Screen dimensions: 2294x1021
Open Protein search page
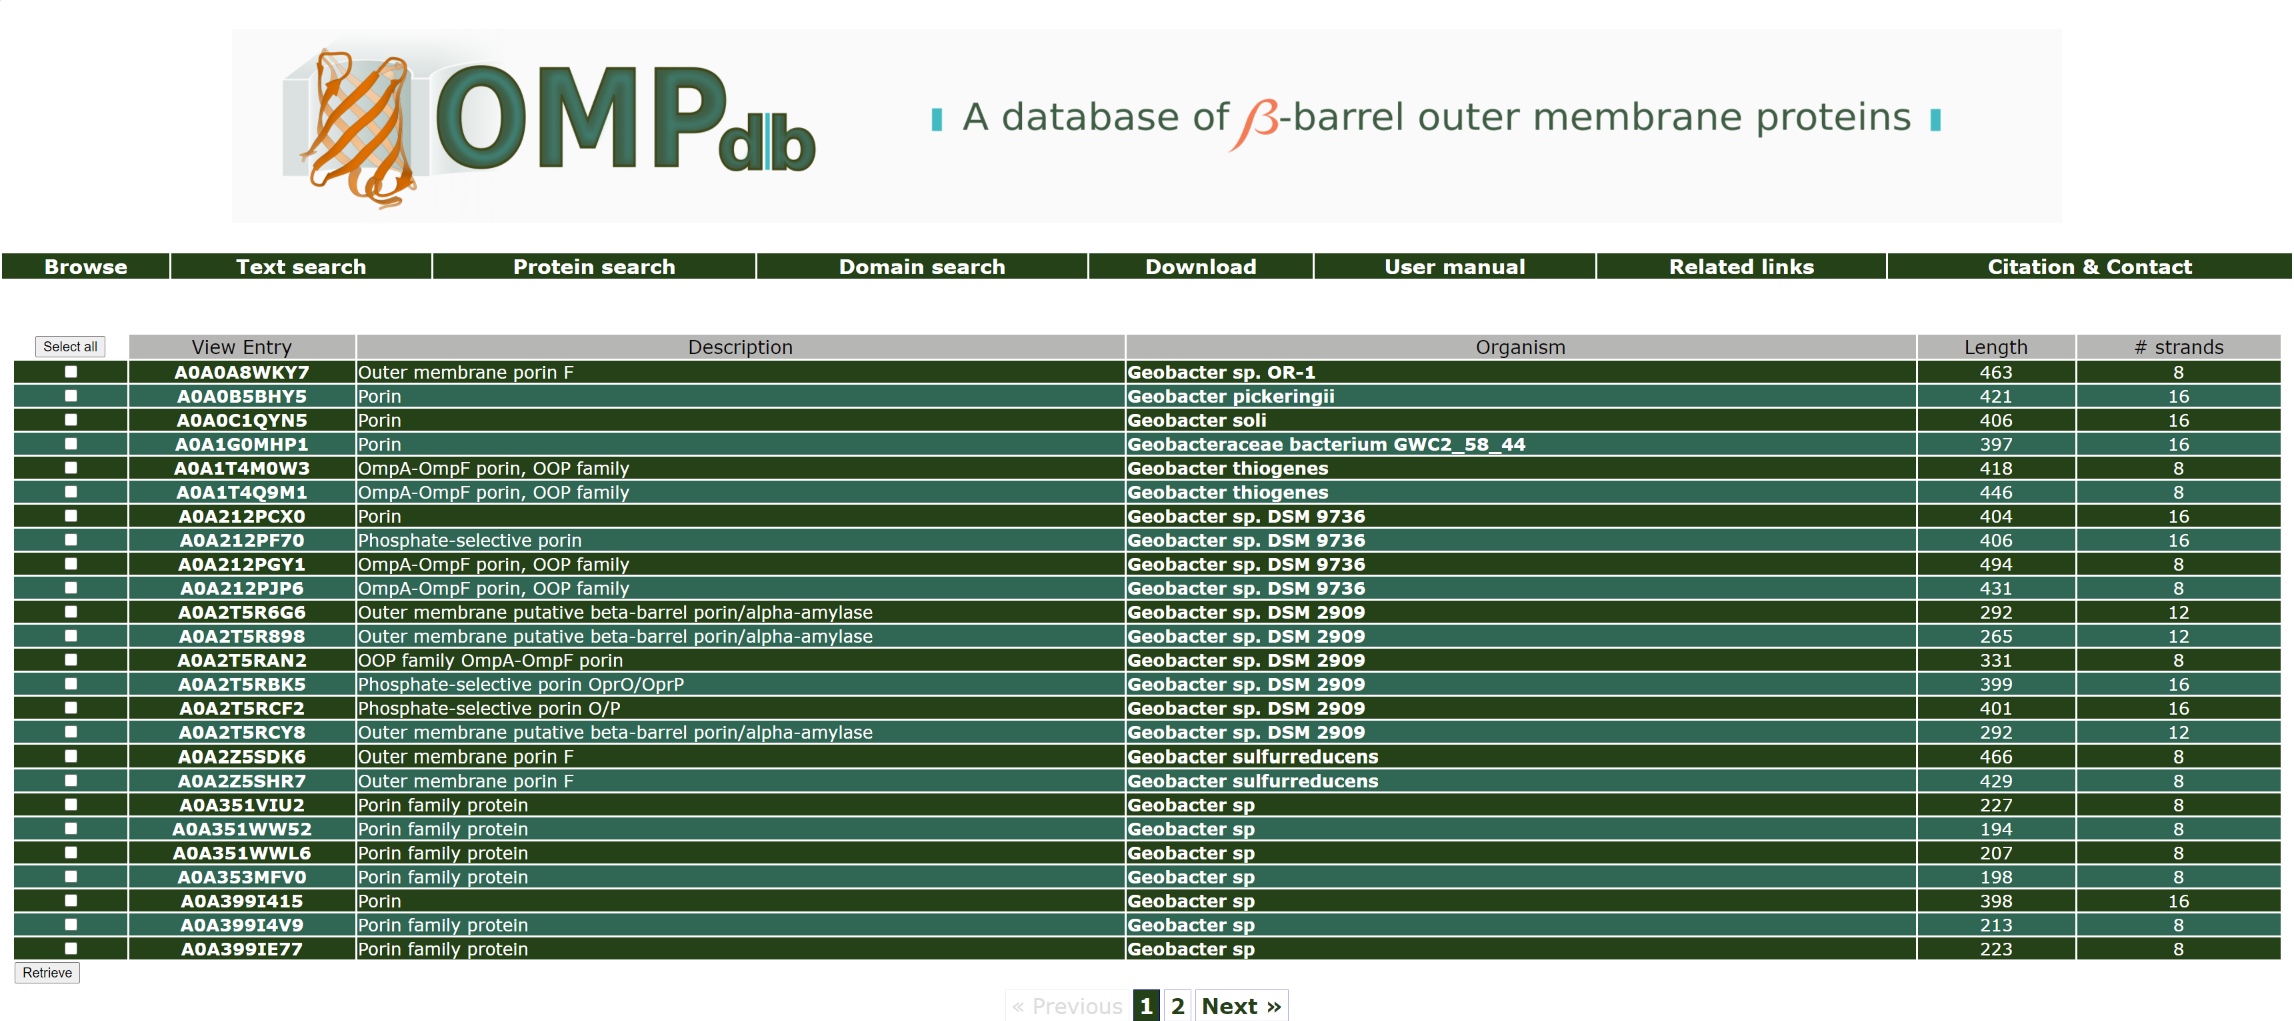594,267
